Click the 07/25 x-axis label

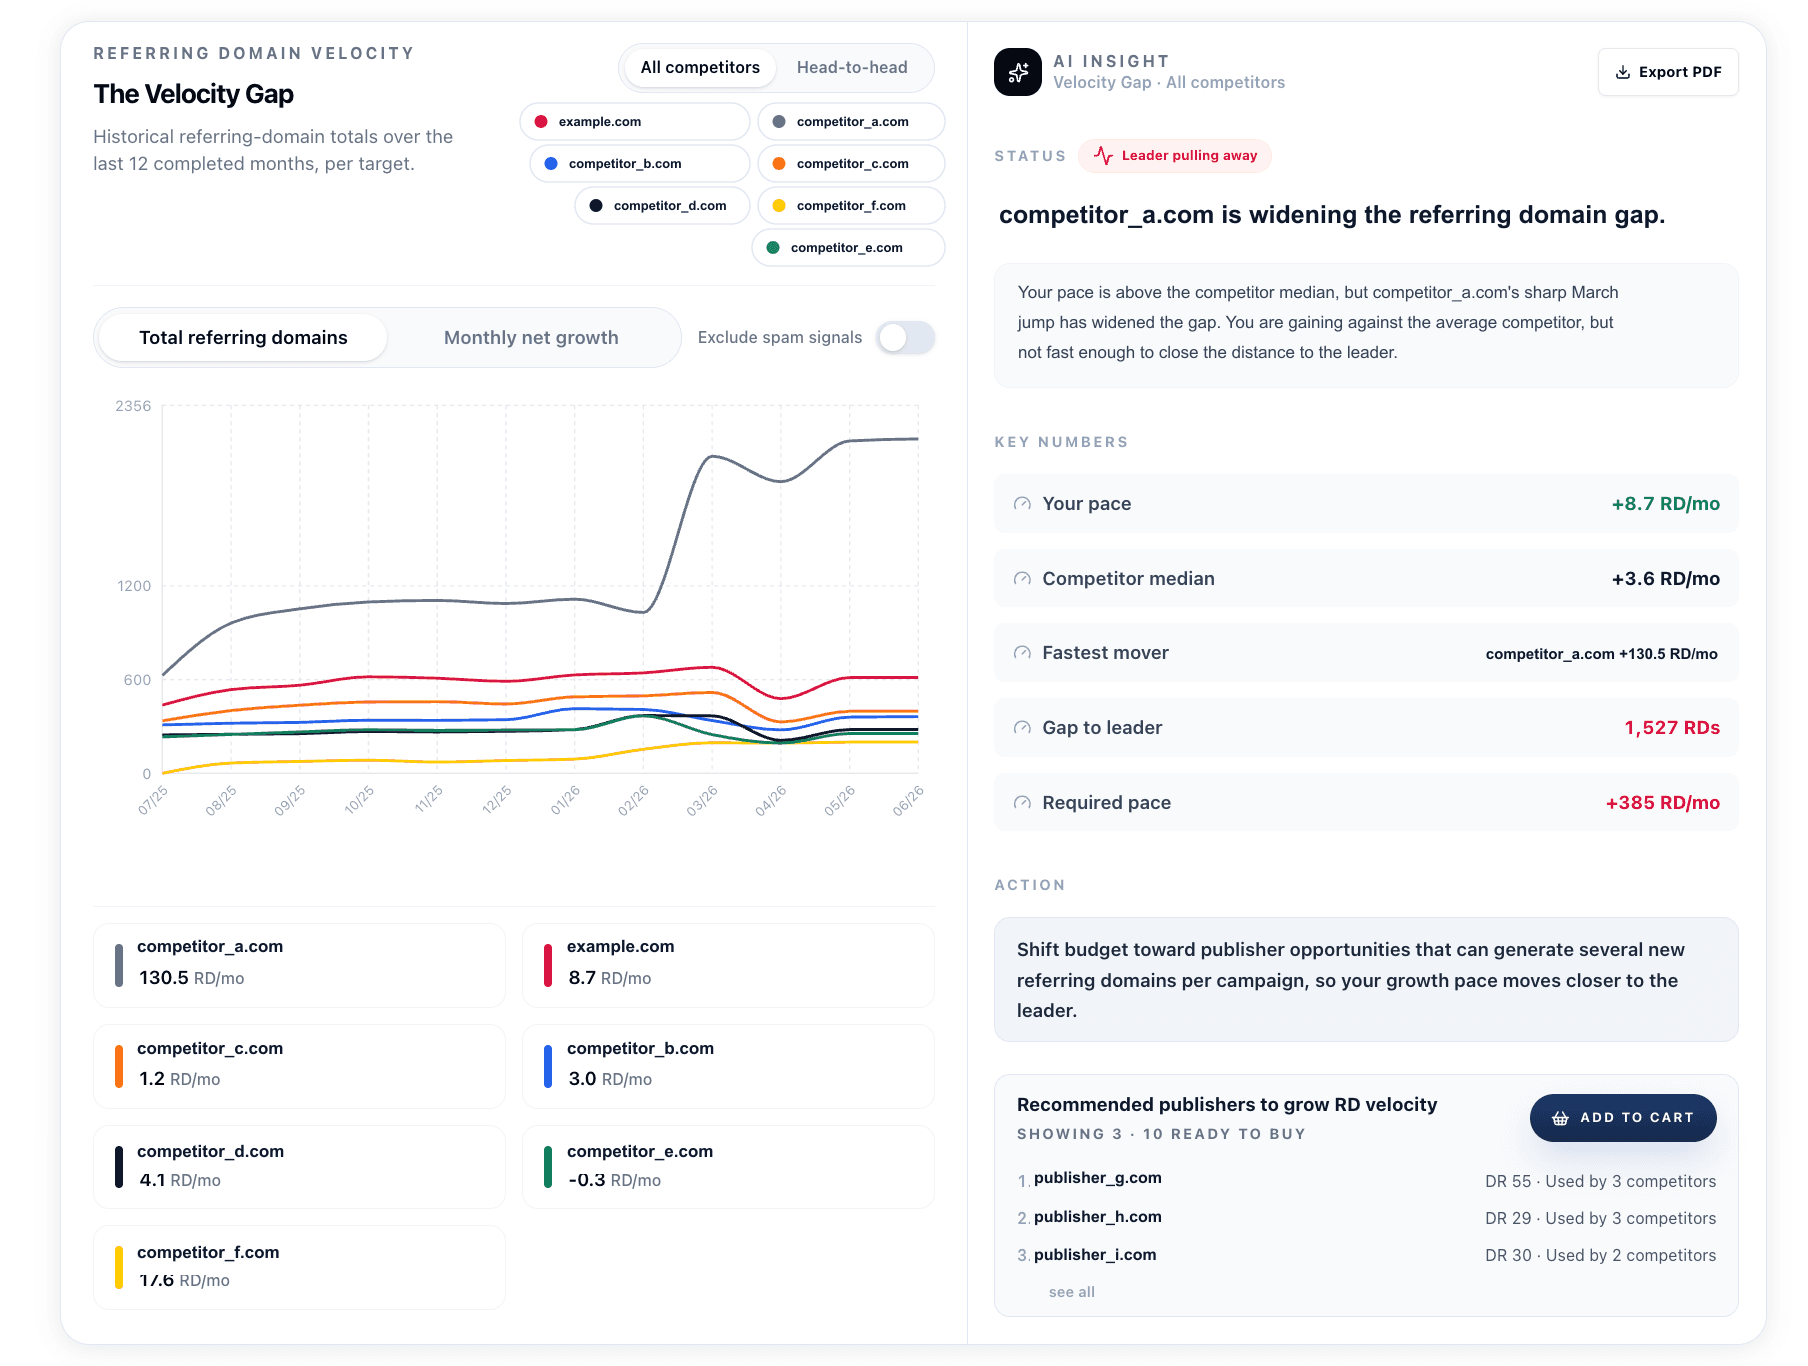153,801
